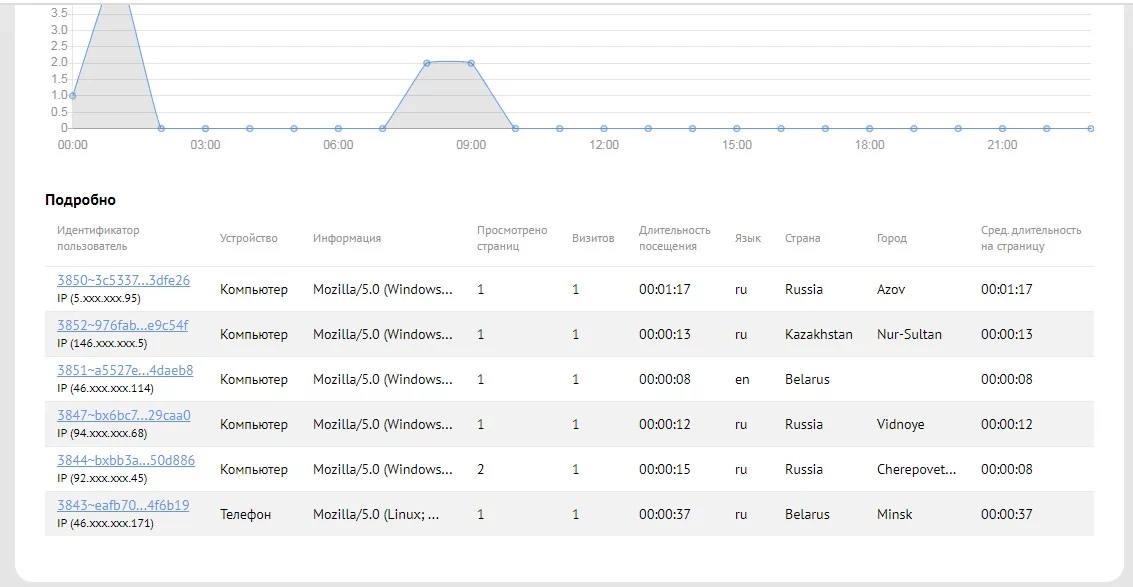
Task: Open user link 3851~a5527e...4daeb8
Action: [125, 371]
